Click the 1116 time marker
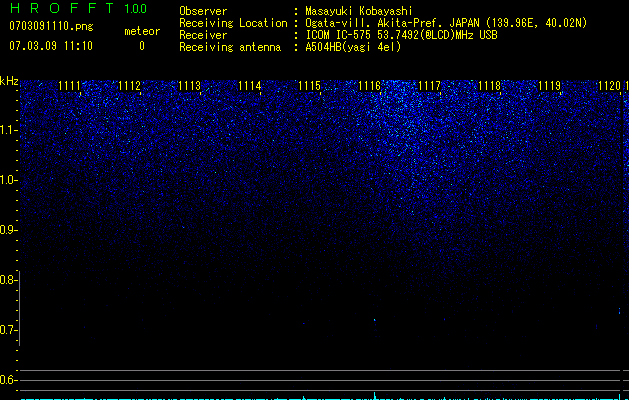 tap(369, 86)
